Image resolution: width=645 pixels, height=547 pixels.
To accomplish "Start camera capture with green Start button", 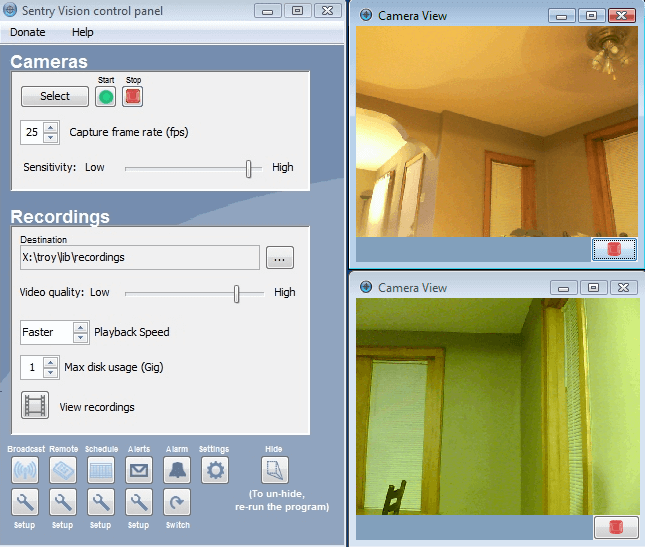I will pos(106,97).
